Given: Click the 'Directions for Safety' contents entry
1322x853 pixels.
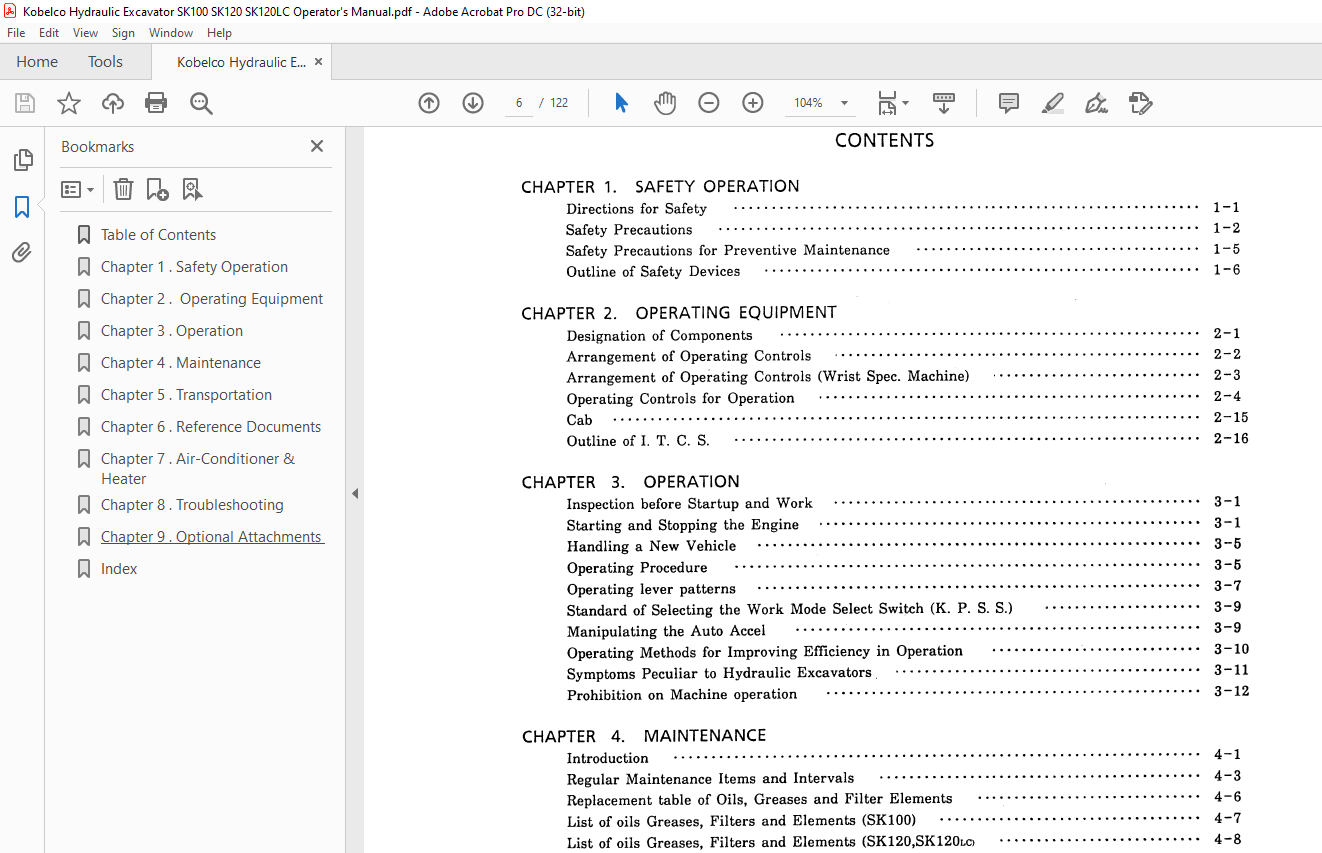Looking at the screenshot, I should point(636,209).
